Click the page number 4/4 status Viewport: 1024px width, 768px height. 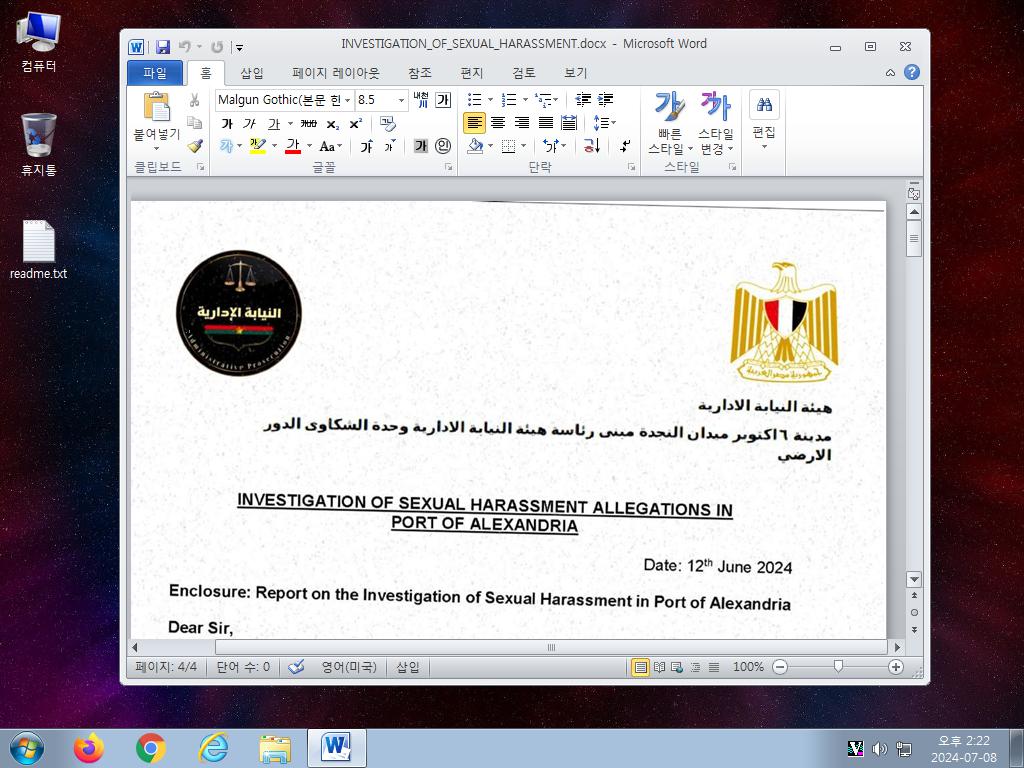[x=166, y=667]
